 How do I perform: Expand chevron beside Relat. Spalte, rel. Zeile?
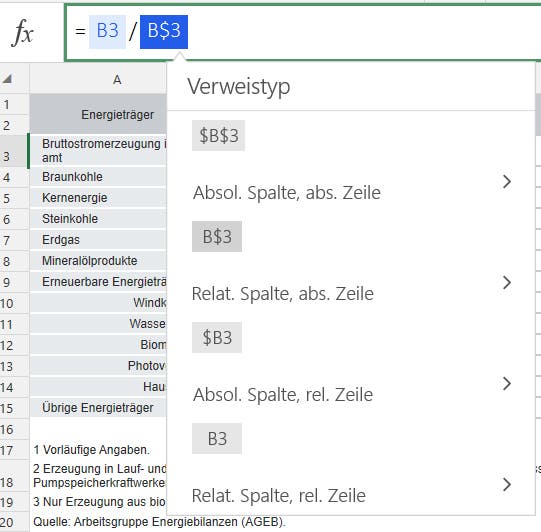506,484
